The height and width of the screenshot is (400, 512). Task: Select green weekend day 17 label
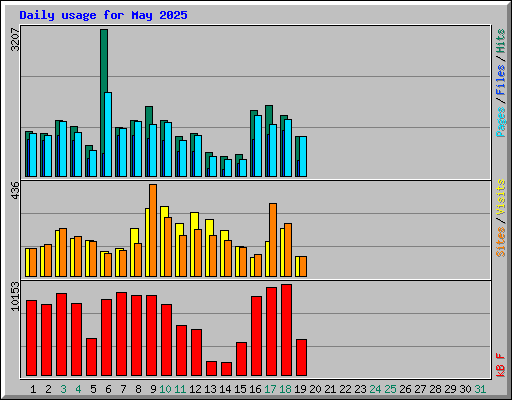270,389
